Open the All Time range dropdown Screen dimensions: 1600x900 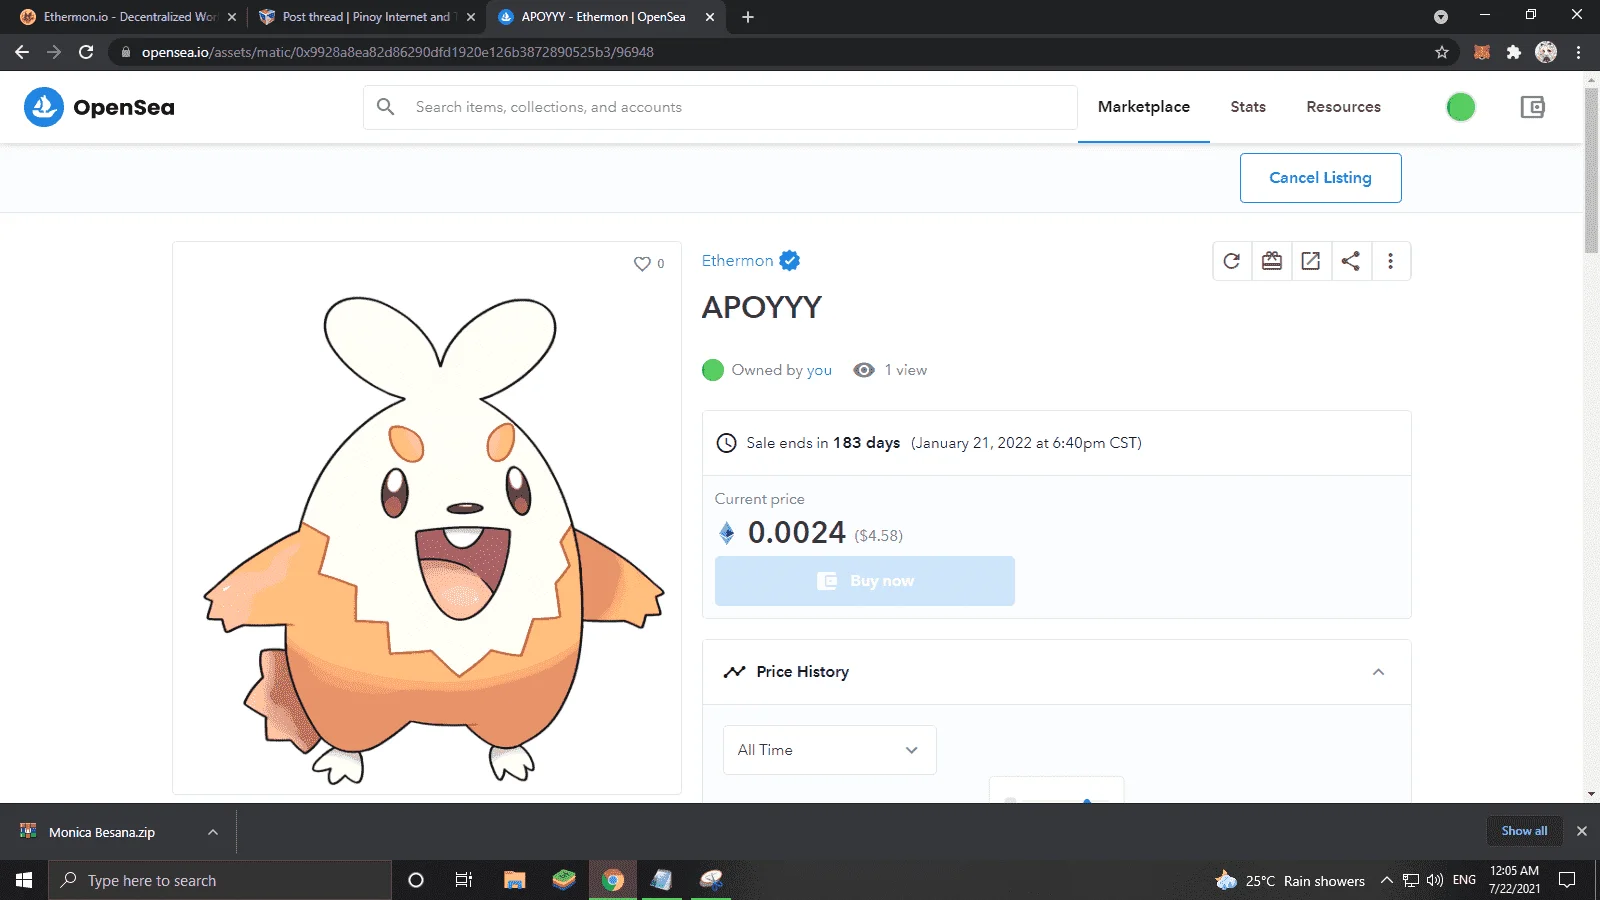830,750
